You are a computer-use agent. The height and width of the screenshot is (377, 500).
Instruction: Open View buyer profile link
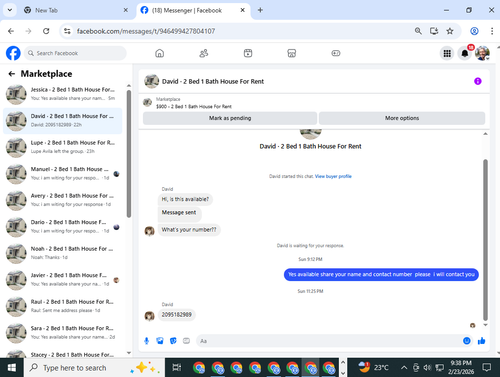tap(333, 176)
